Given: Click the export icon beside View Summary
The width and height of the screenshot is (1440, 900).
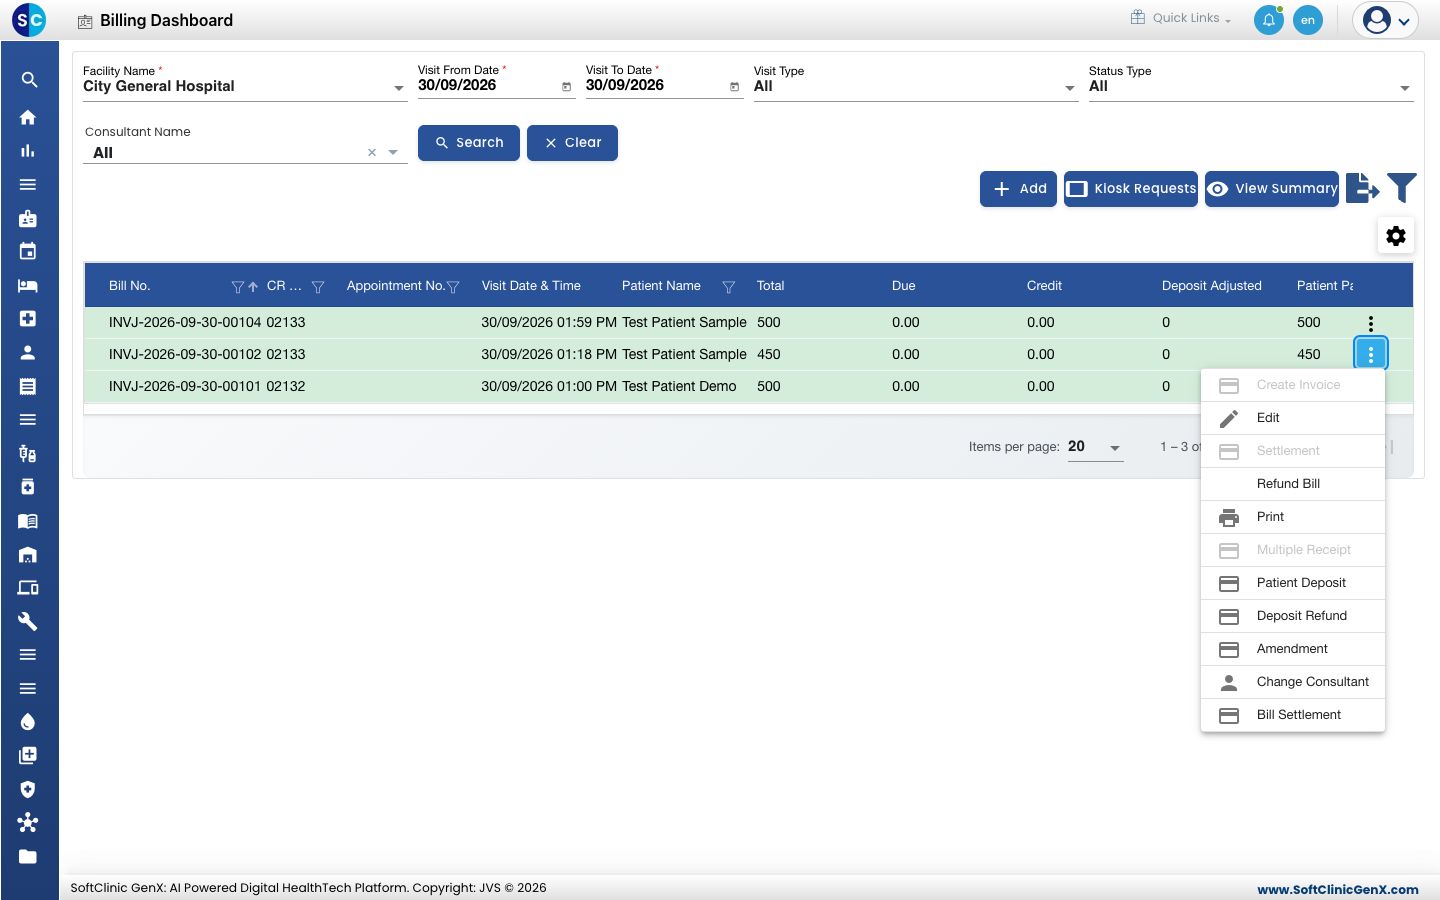Looking at the screenshot, I should click(x=1362, y=187).
